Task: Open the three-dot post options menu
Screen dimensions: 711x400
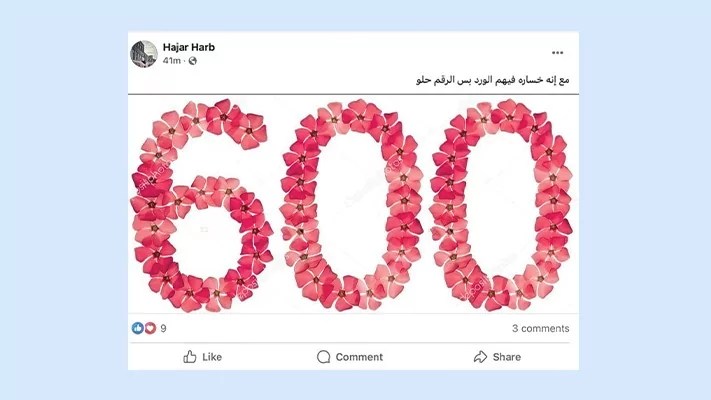Action: coord(557,53)
